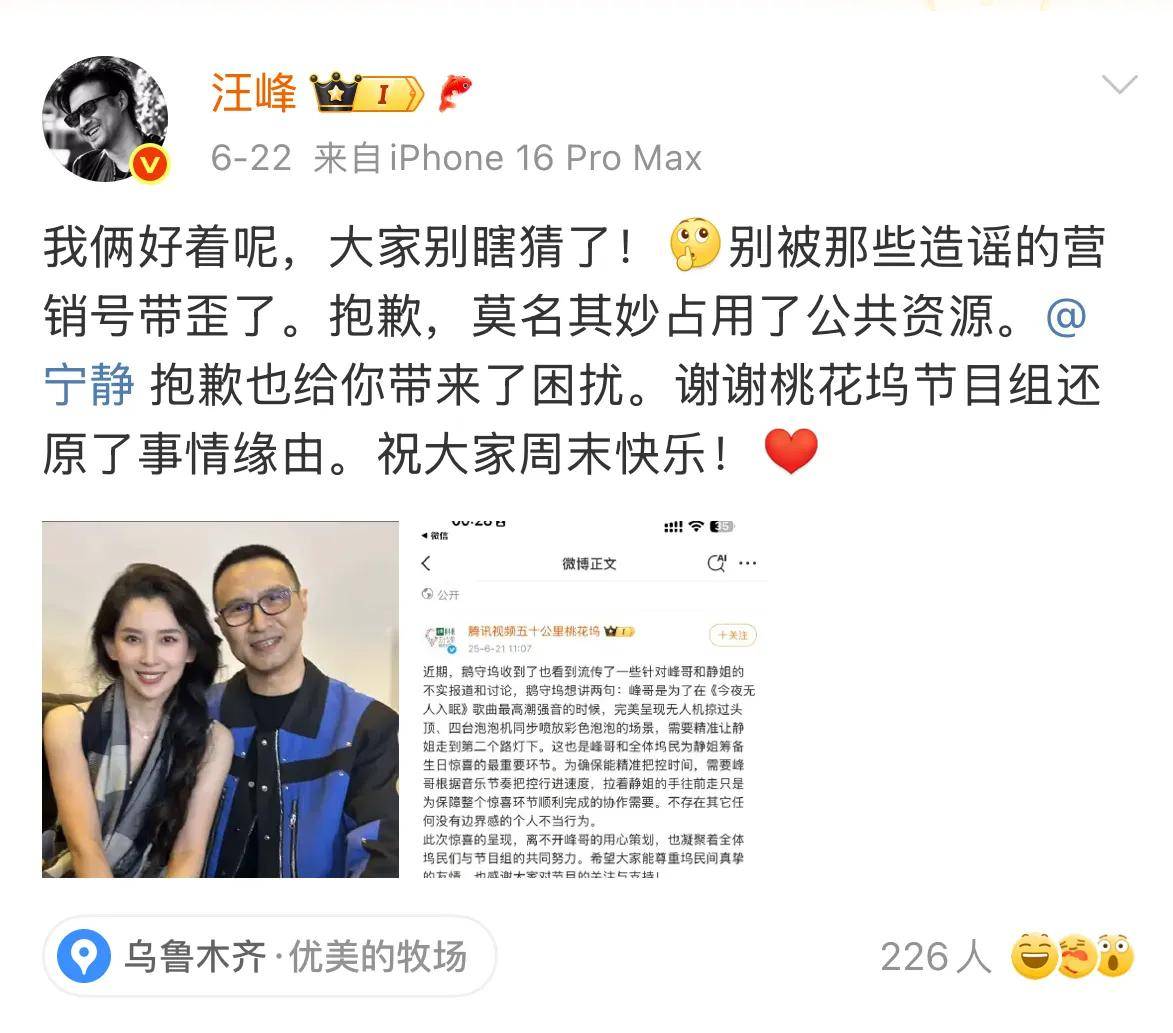
Task: Tap the orange verified V badge
Action: (150, 163)
